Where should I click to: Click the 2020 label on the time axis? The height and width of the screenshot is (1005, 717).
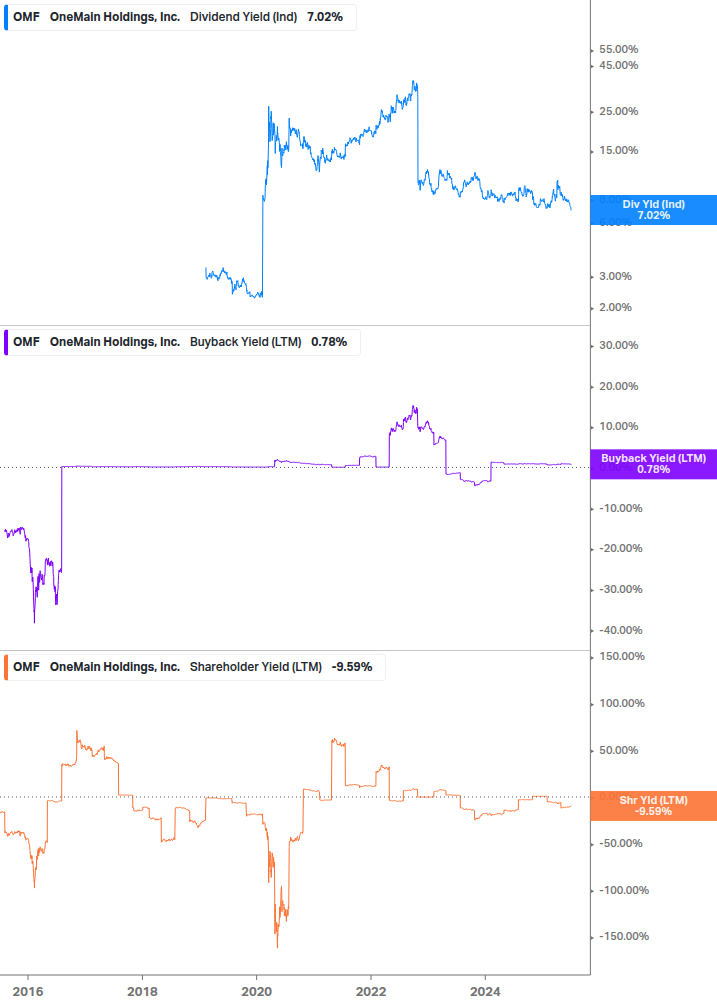[x=256, y=992]
